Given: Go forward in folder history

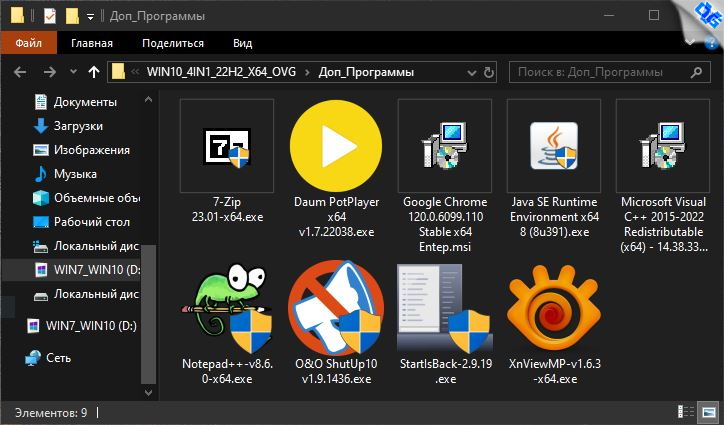Looking at the screenshot, I should pos(49,72).
